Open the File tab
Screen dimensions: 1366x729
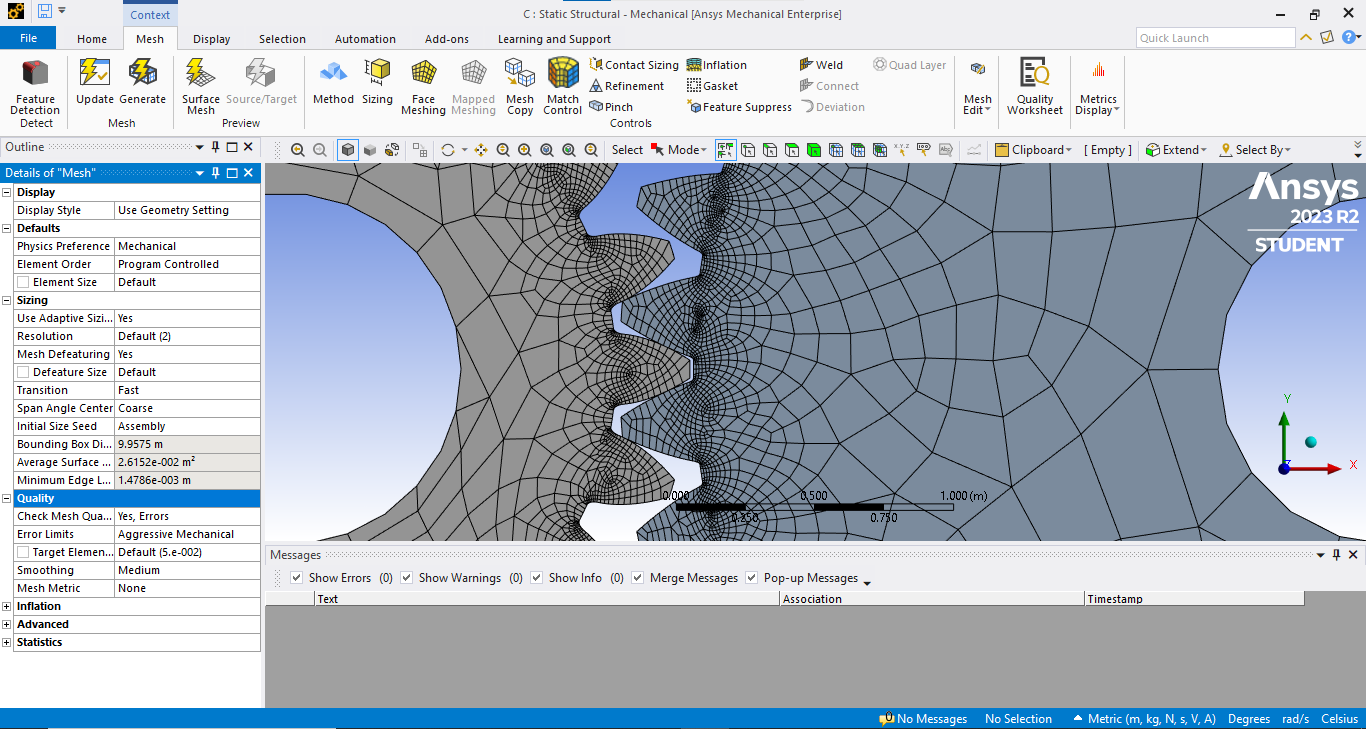coord(28,38)
